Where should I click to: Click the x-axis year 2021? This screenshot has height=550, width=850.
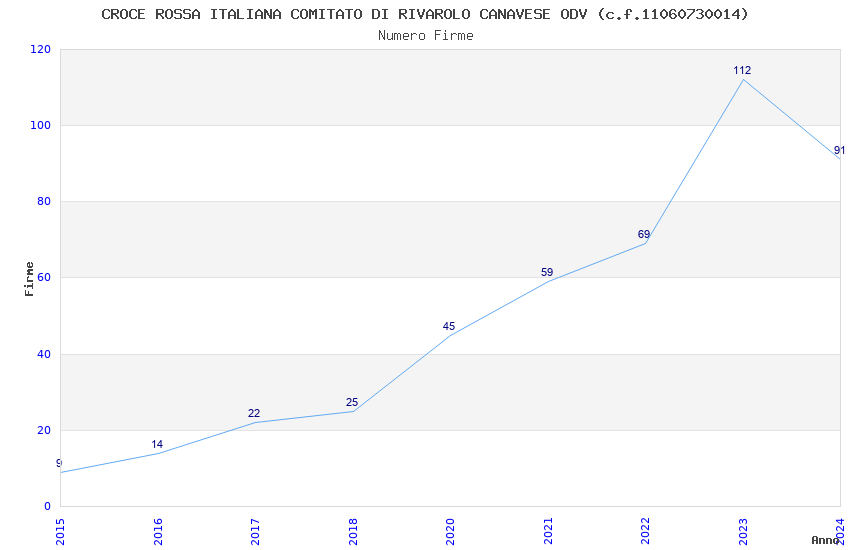pyautogui.click(x=548, y=532)
